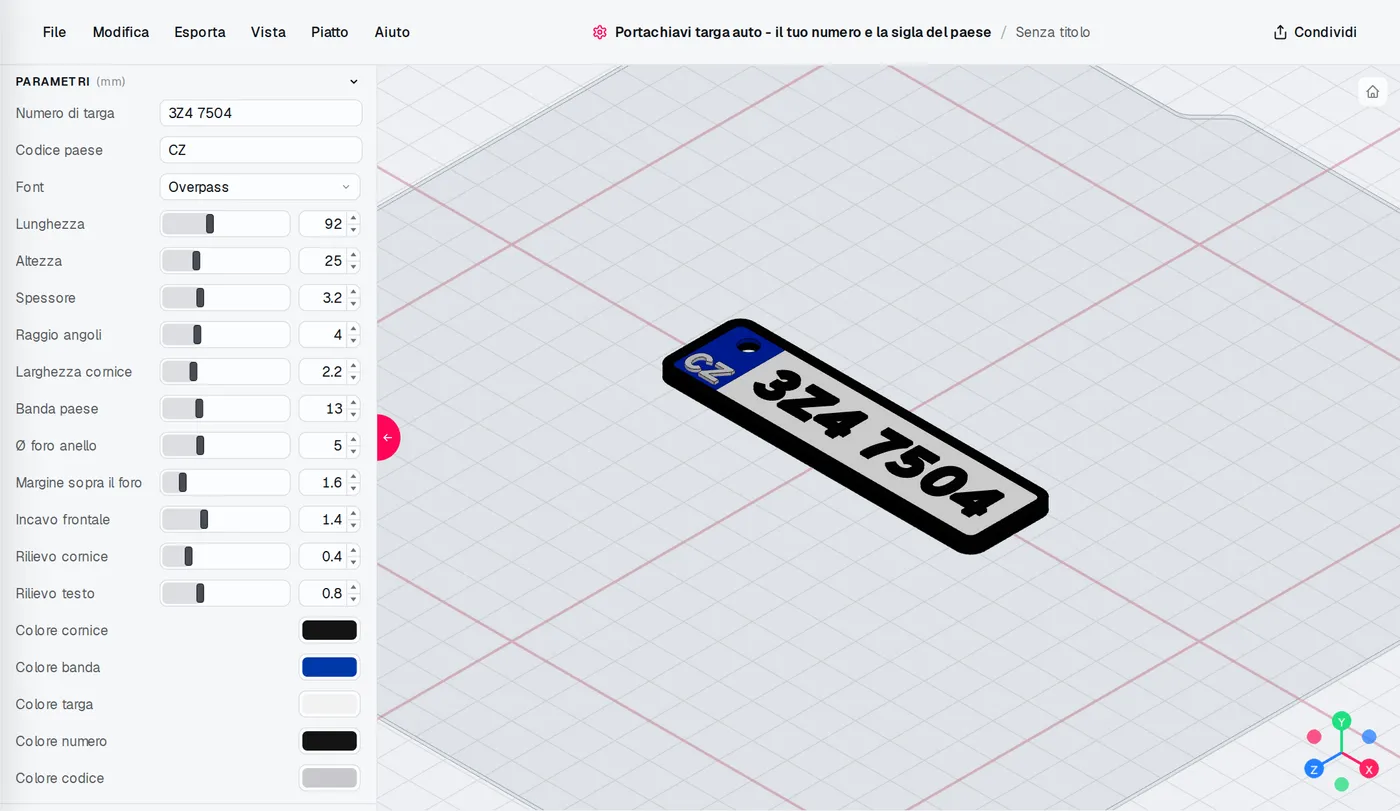Decrease the Altezza stepper value
1400x811 pixels.
[353, 267]
